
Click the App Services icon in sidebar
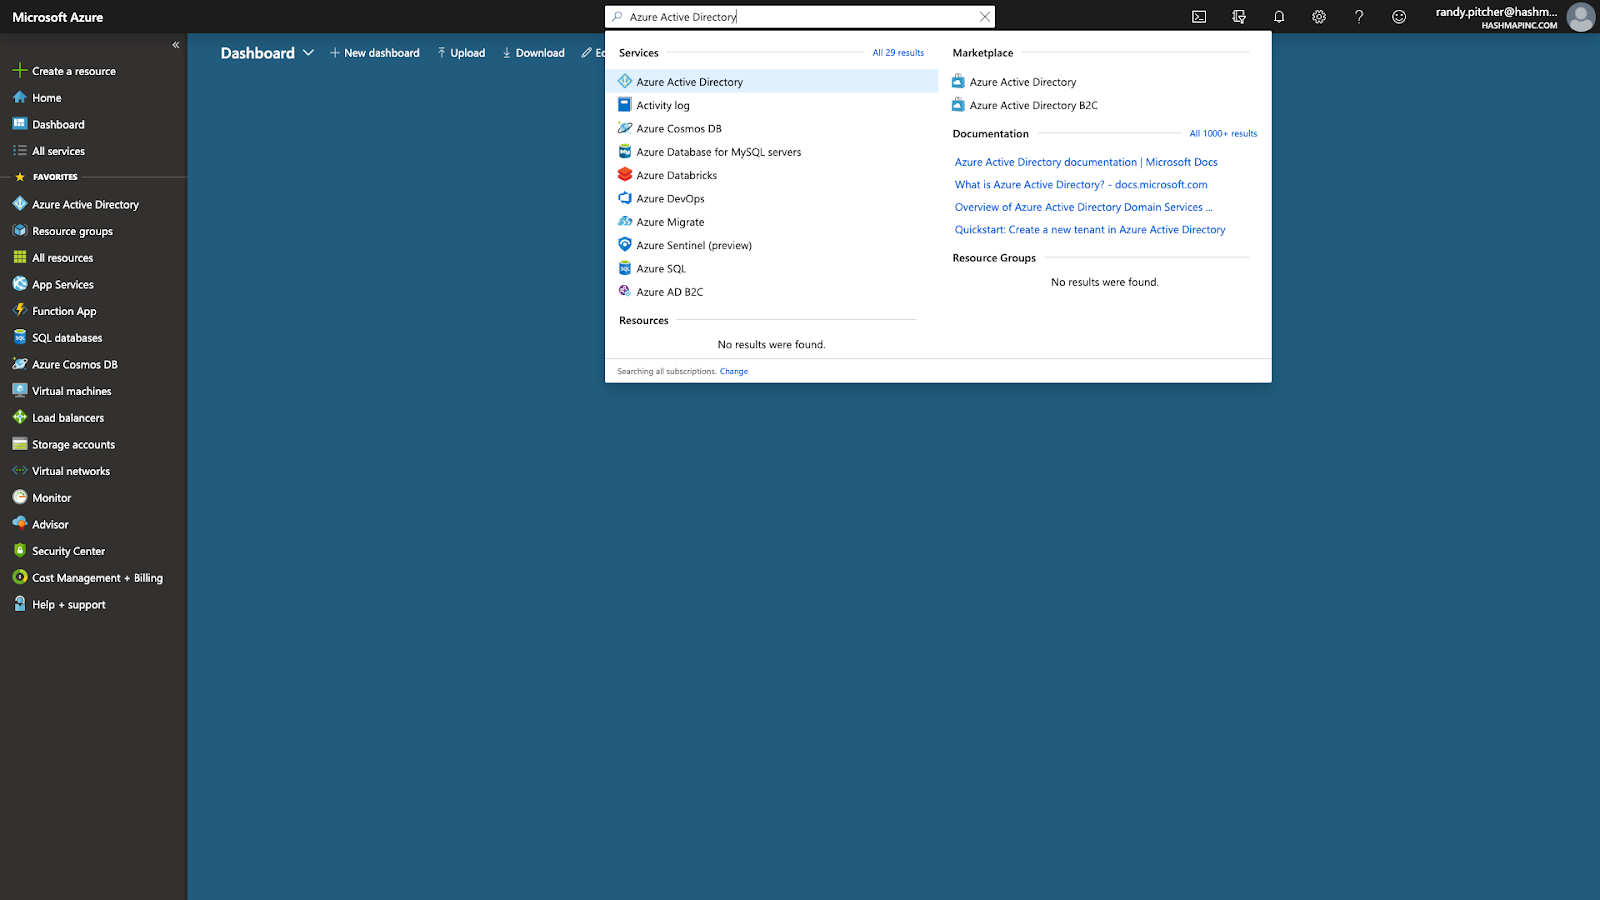(20, 284)
